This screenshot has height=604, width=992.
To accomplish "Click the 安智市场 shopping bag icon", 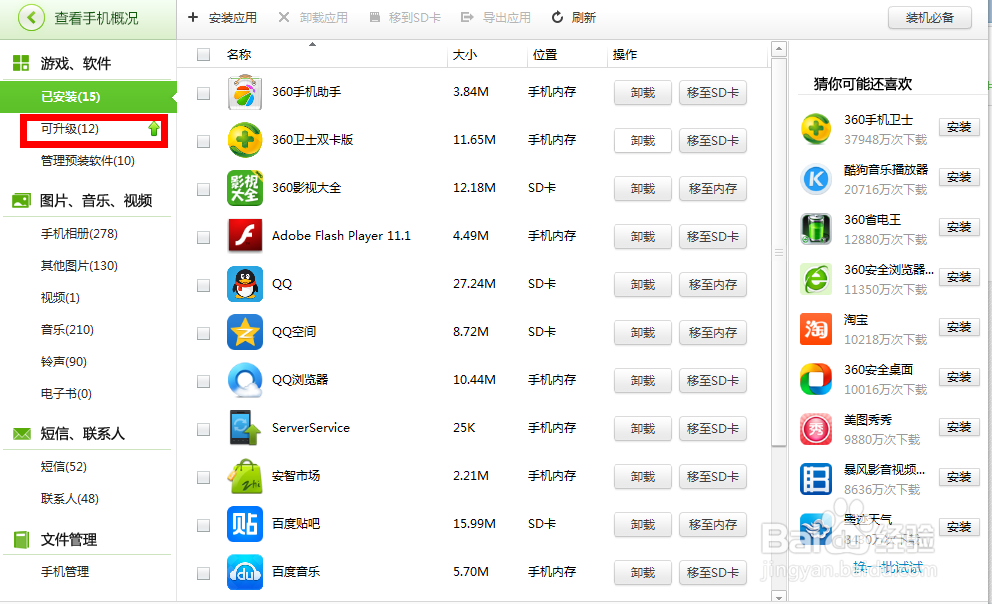I will click(x=245, y=476).
